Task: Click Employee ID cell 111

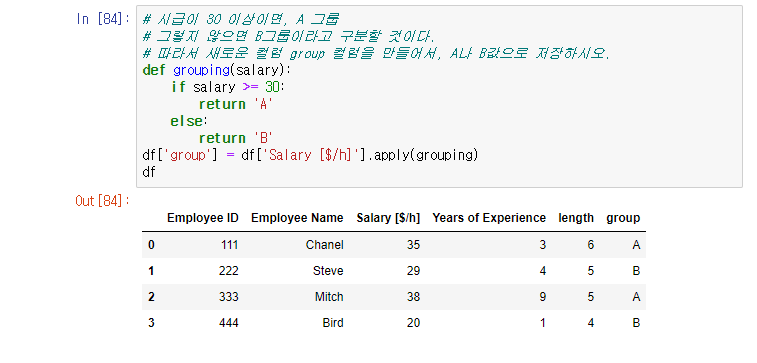Action: point(230,245)
